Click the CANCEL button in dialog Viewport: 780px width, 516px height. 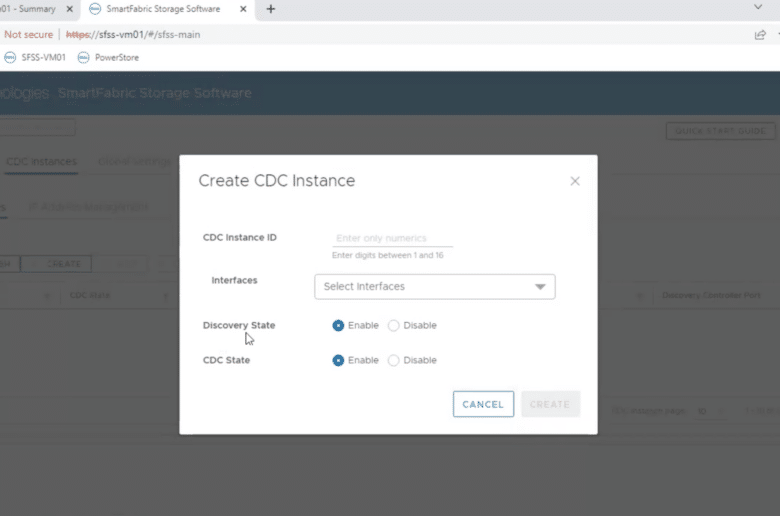click(x=483, y=404)
